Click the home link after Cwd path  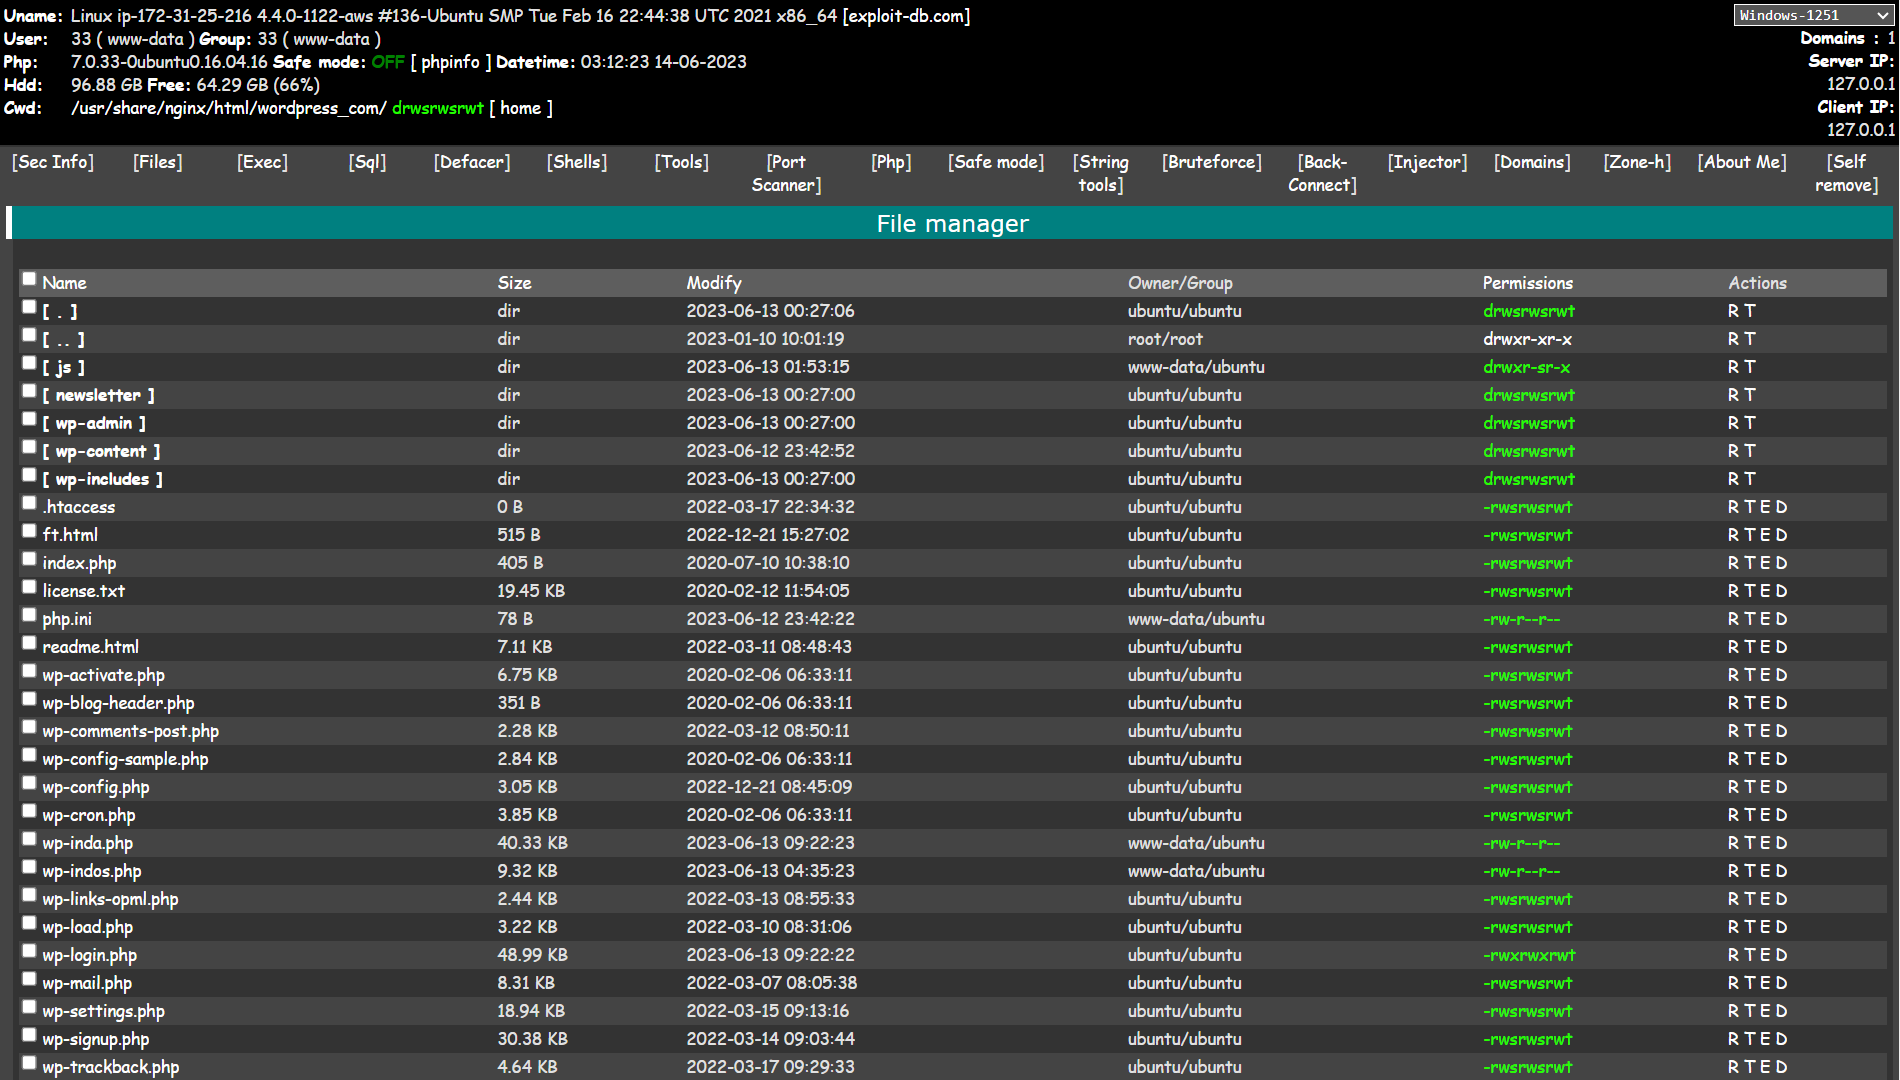(520, 108)
